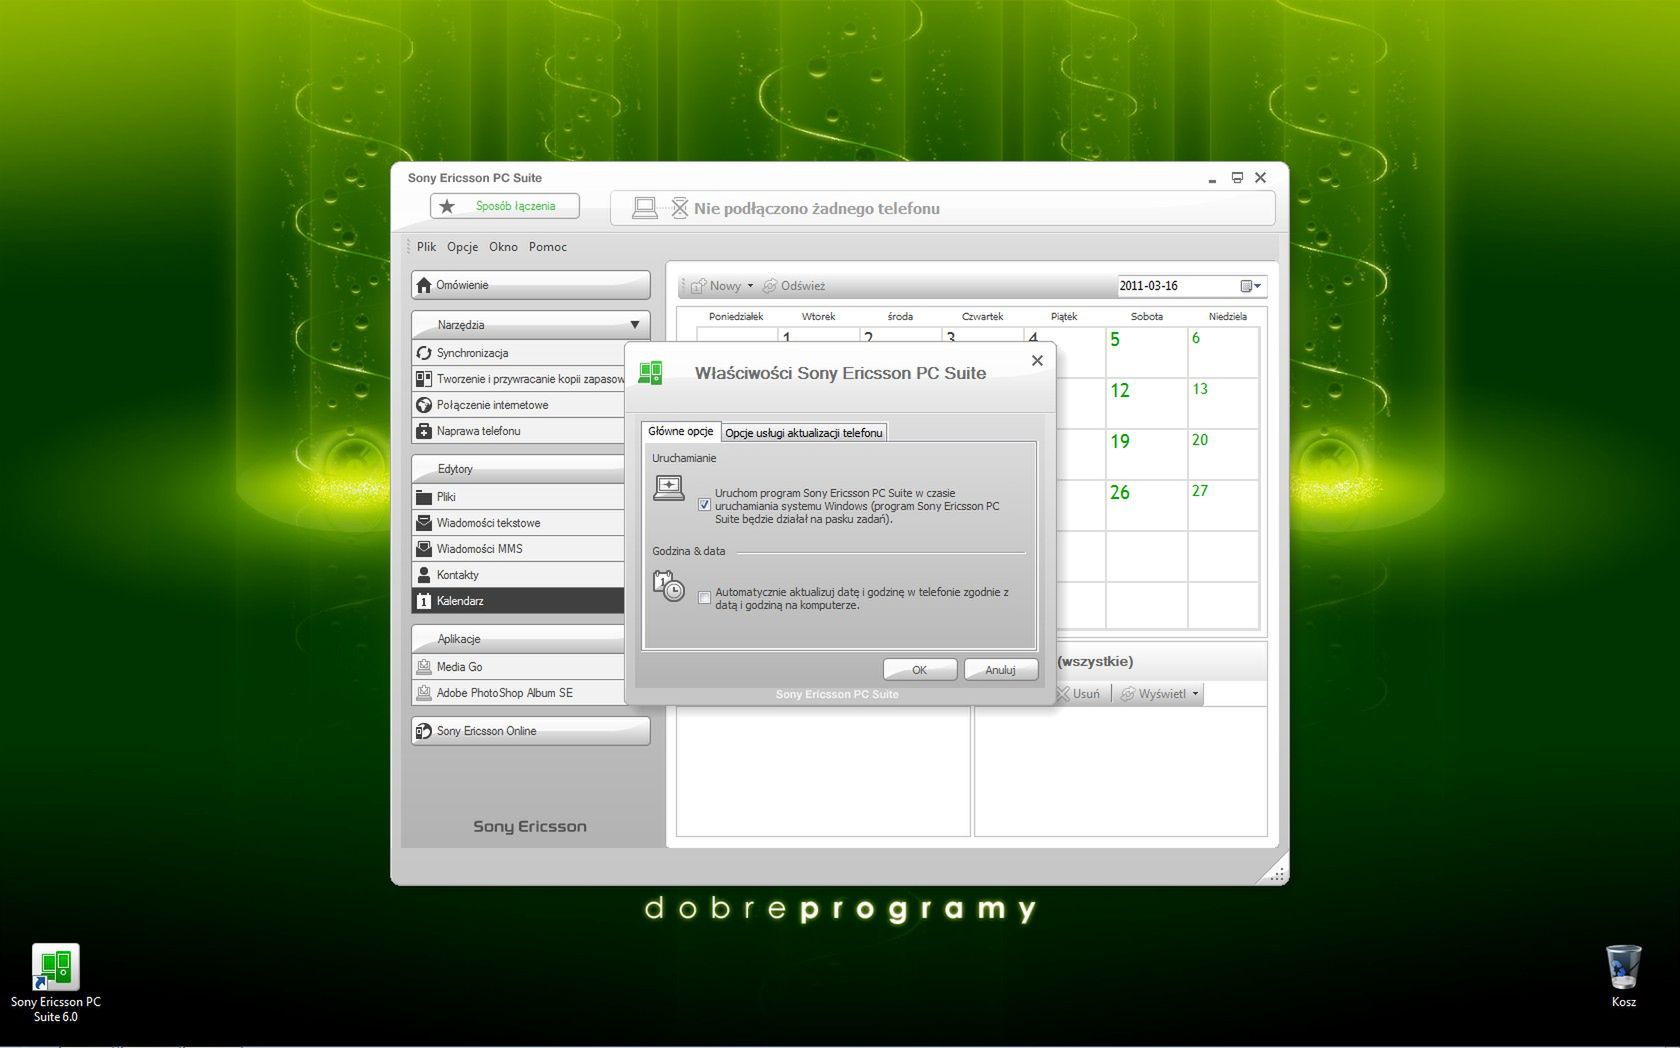Click the Omówienie home icon

424,285
